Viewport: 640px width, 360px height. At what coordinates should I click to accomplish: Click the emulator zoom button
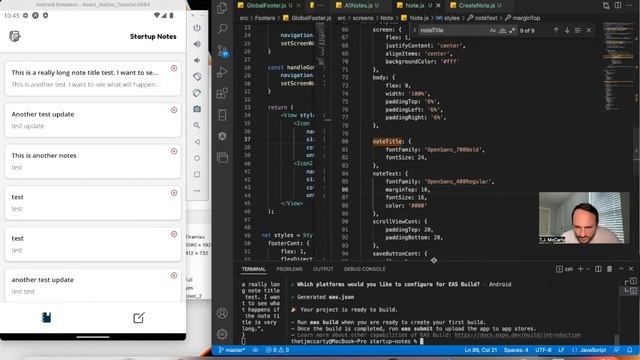coord(197,125)
